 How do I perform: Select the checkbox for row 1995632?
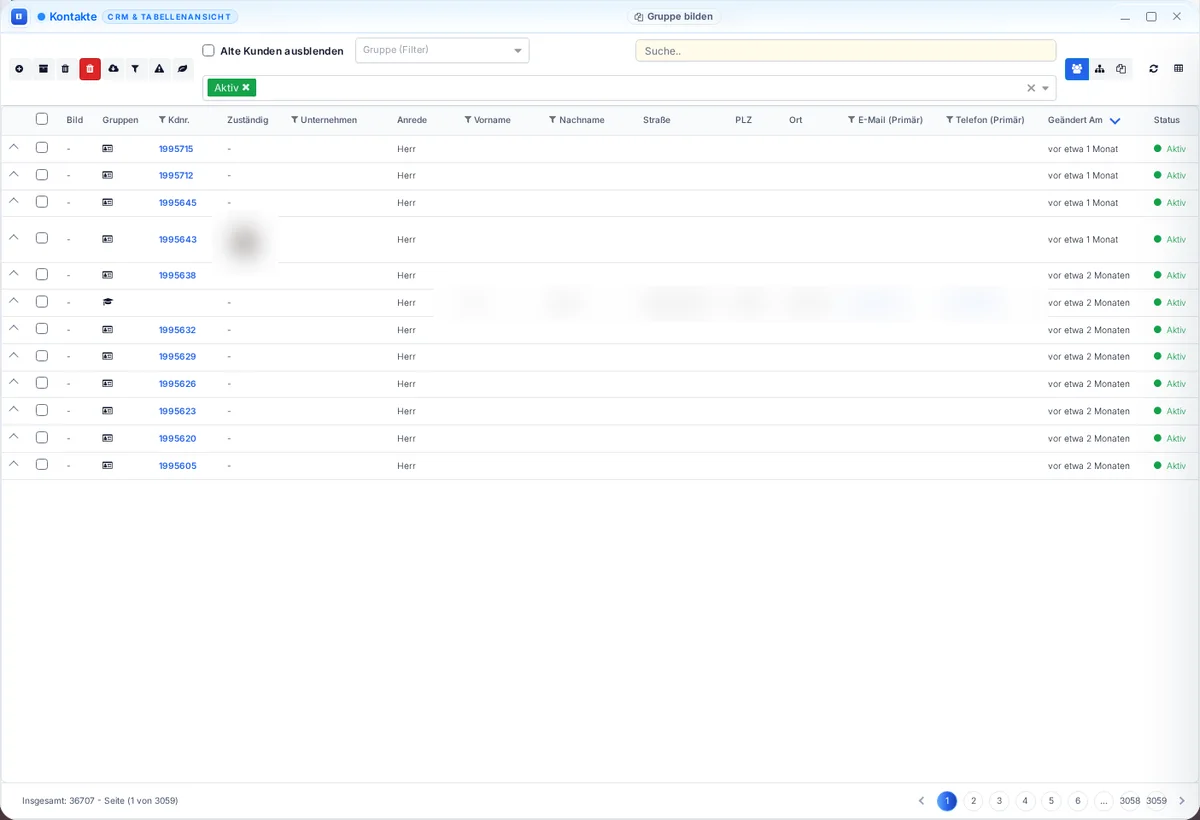[42, 328]
